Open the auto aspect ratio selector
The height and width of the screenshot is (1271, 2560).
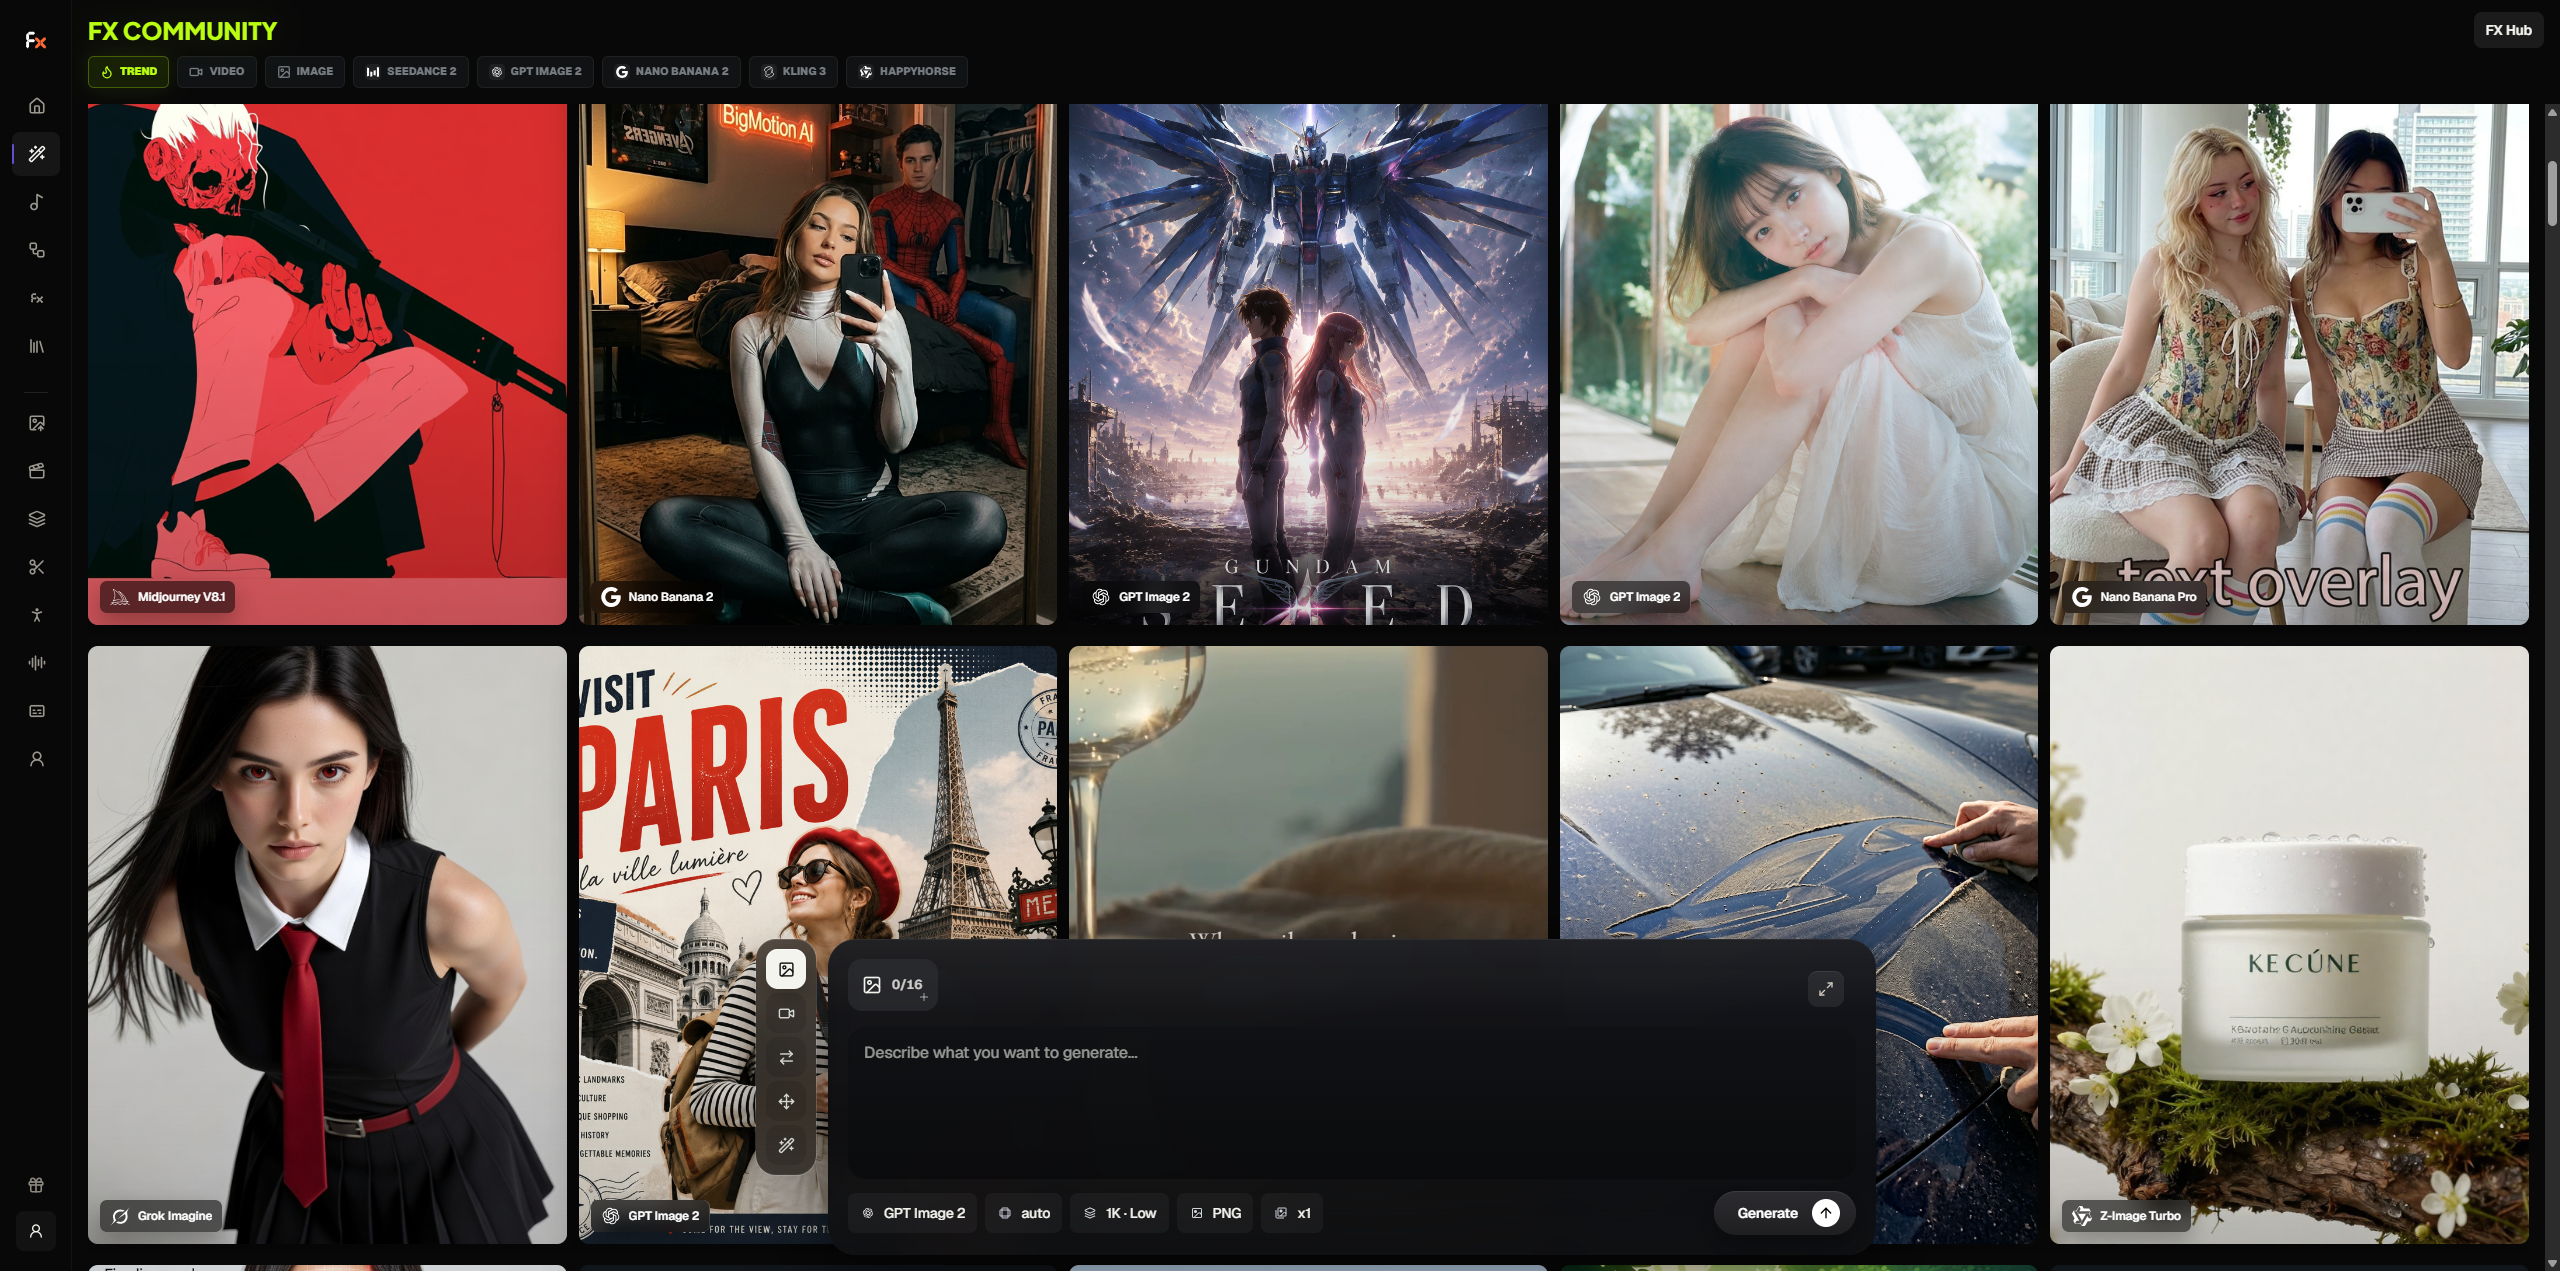click(1024, 1213)
